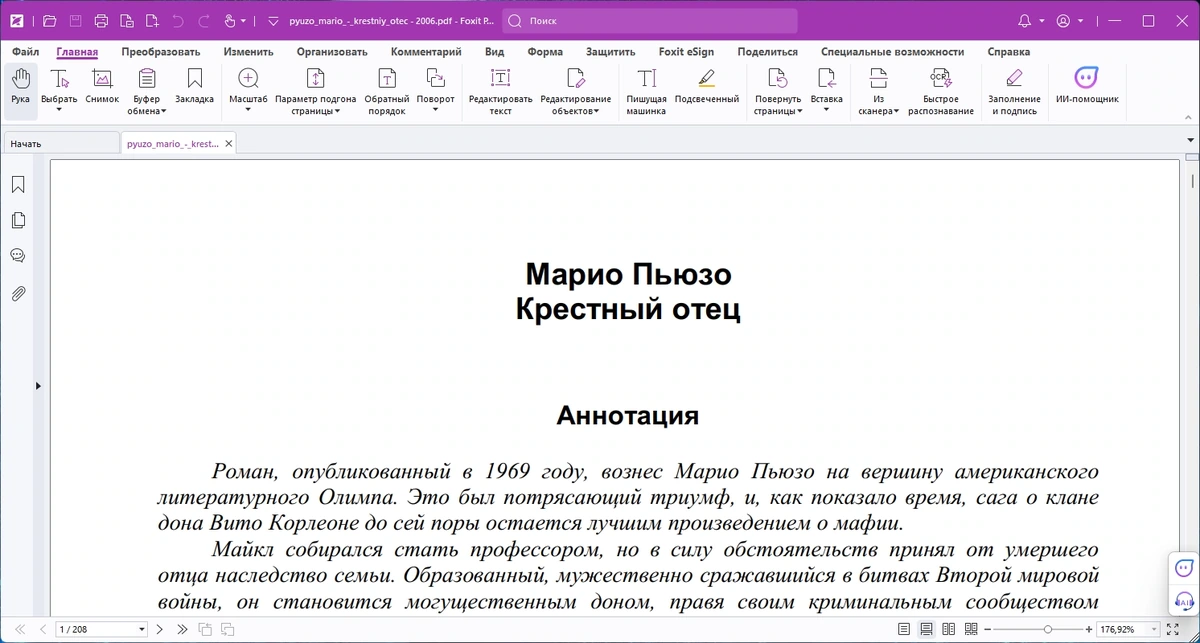Click Повернуть страницы icon
1200x643 pixels.
778,80
